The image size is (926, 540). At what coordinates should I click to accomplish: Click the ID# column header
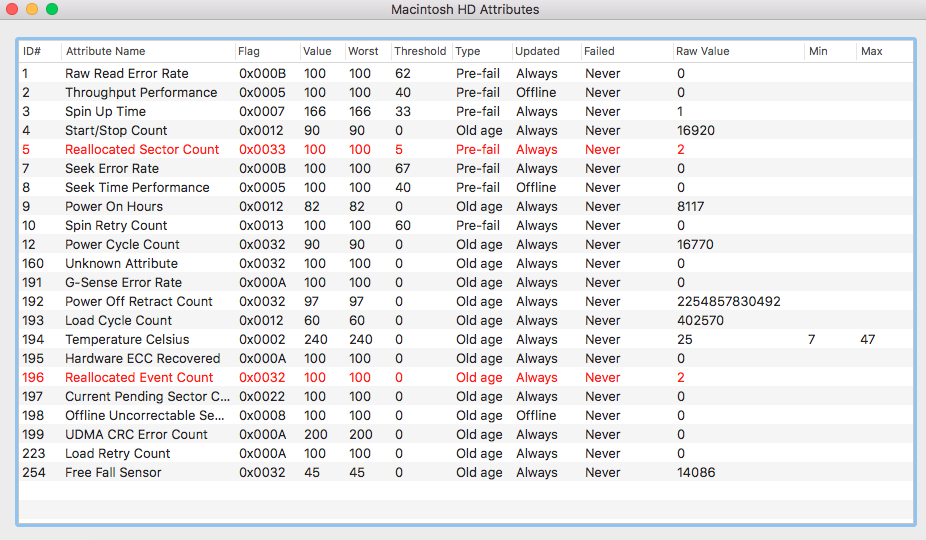pos(40,51)
